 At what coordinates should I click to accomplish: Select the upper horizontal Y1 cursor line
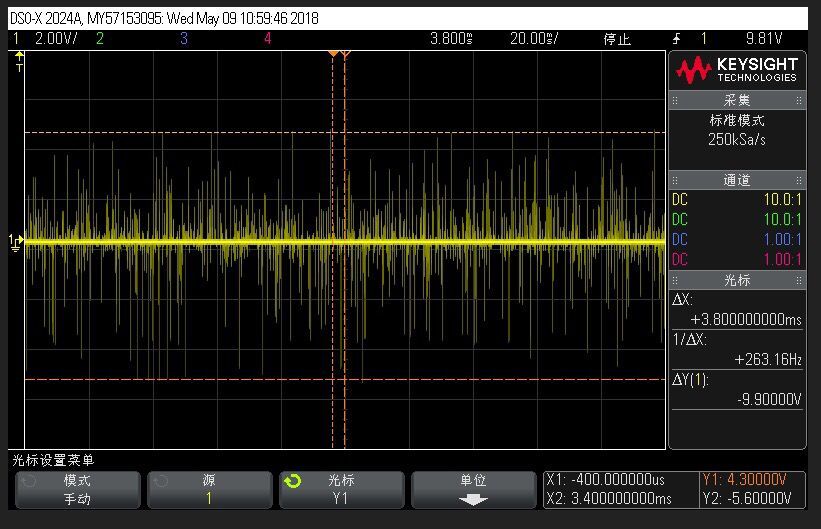(345, 133)
